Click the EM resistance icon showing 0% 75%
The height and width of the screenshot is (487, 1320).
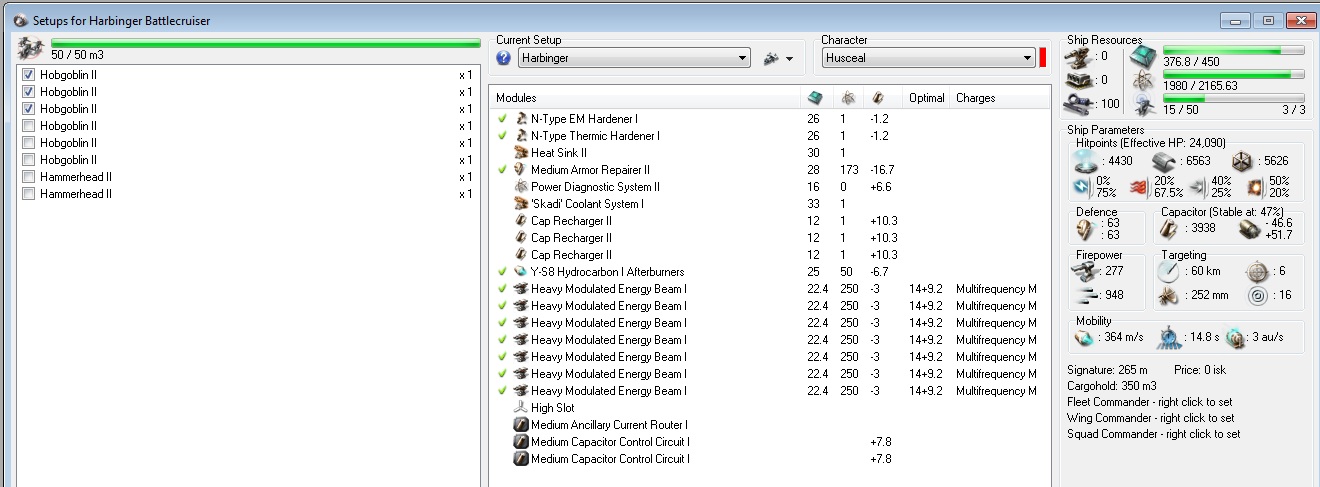pyautogui.click(x=1080, y=187)
